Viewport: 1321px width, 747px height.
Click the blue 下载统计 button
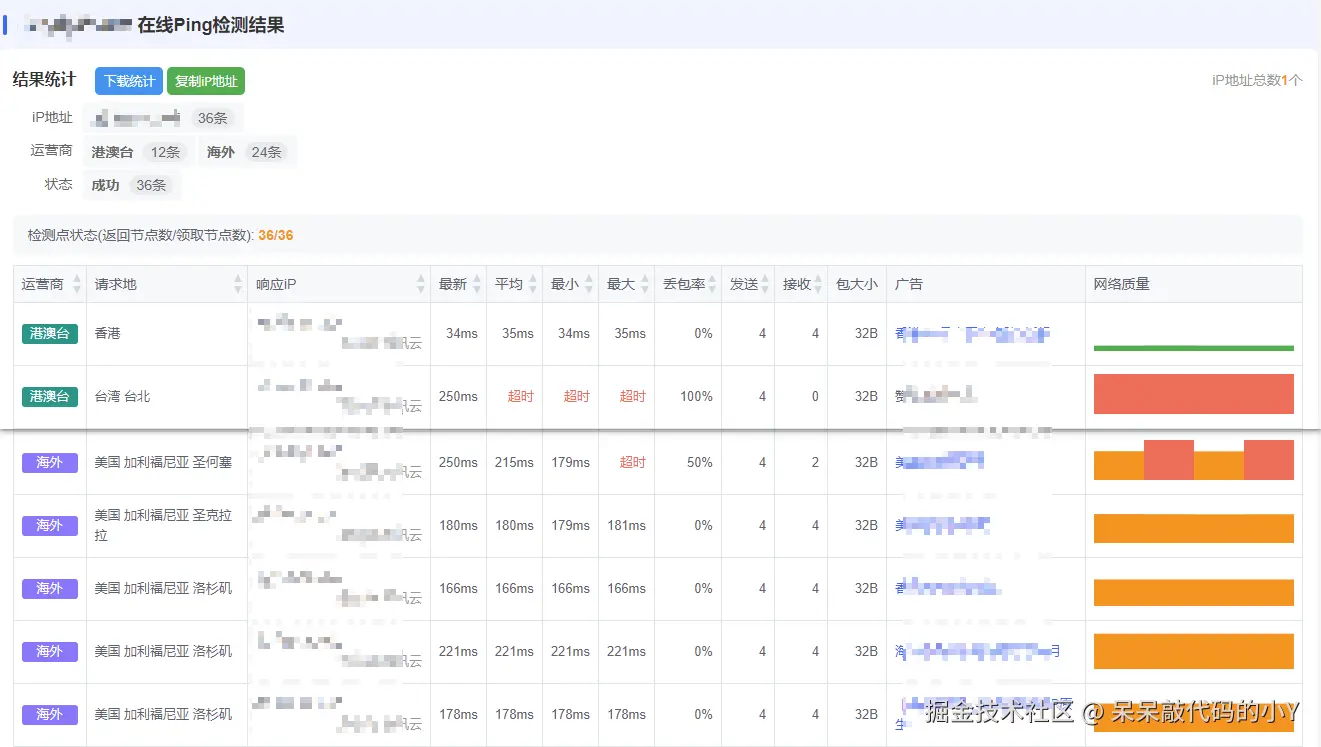point(128,81)
